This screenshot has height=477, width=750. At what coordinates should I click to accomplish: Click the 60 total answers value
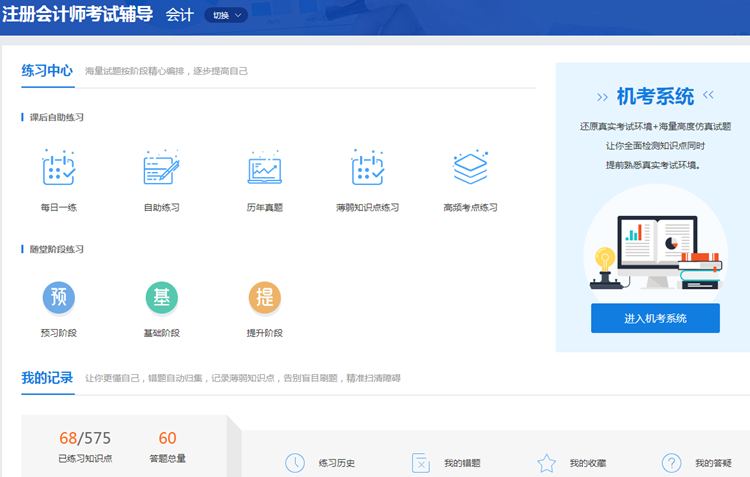pos(167,438)
